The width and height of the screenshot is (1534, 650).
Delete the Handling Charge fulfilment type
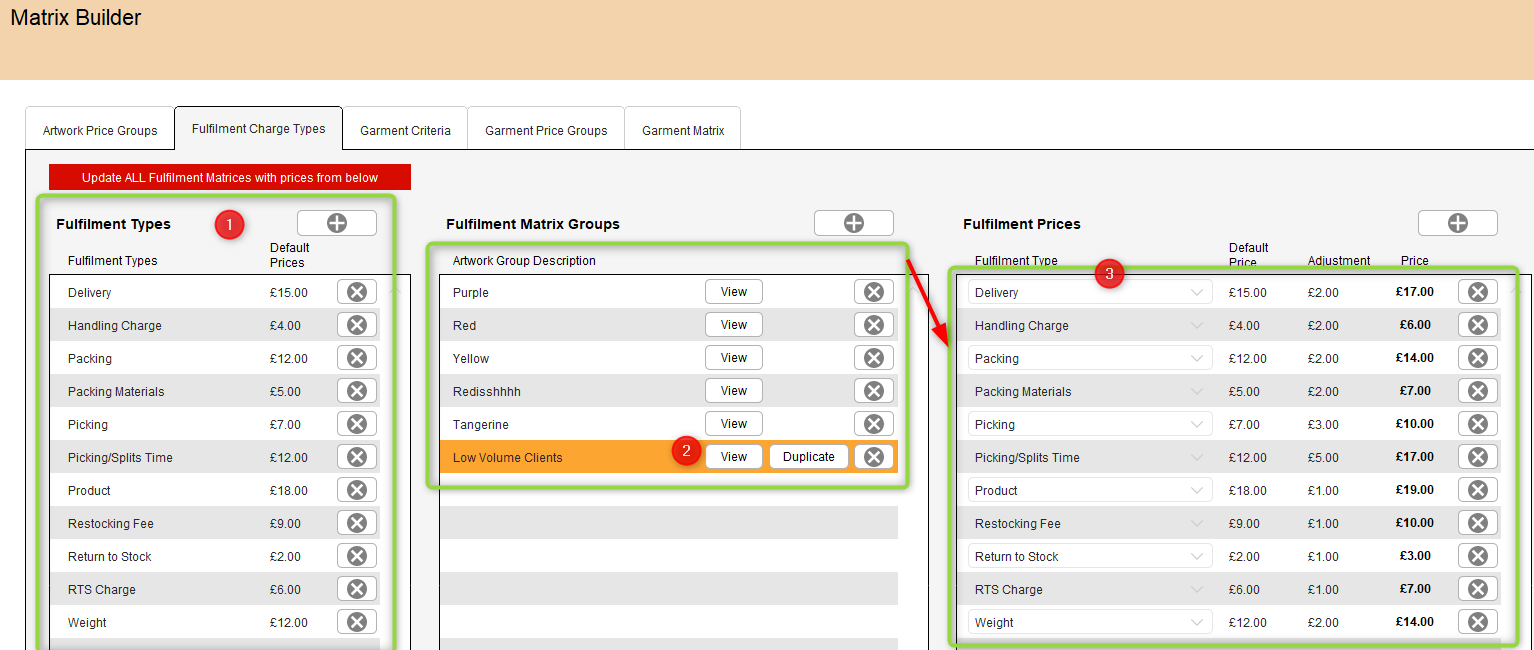click(x=357, y=325)
